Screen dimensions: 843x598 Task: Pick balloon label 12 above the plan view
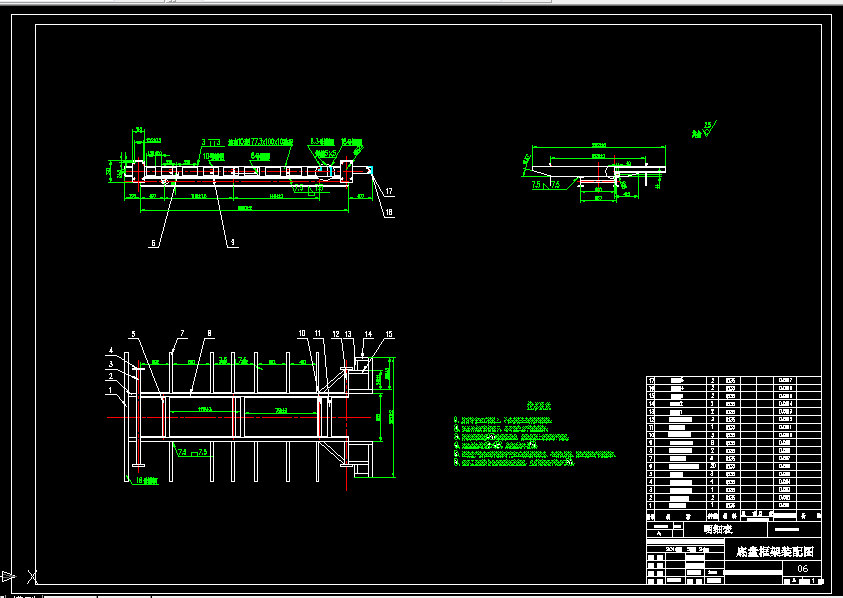pyautogui.click(x=336, y=334)
